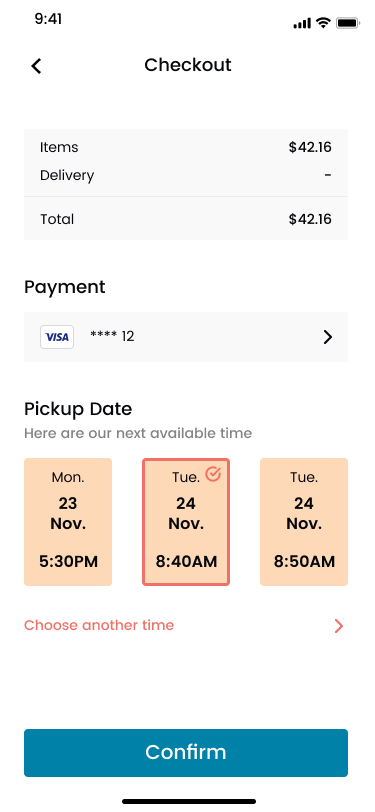
Task: Click the Items $42.16 amount
Action: [x=310, y=148]
